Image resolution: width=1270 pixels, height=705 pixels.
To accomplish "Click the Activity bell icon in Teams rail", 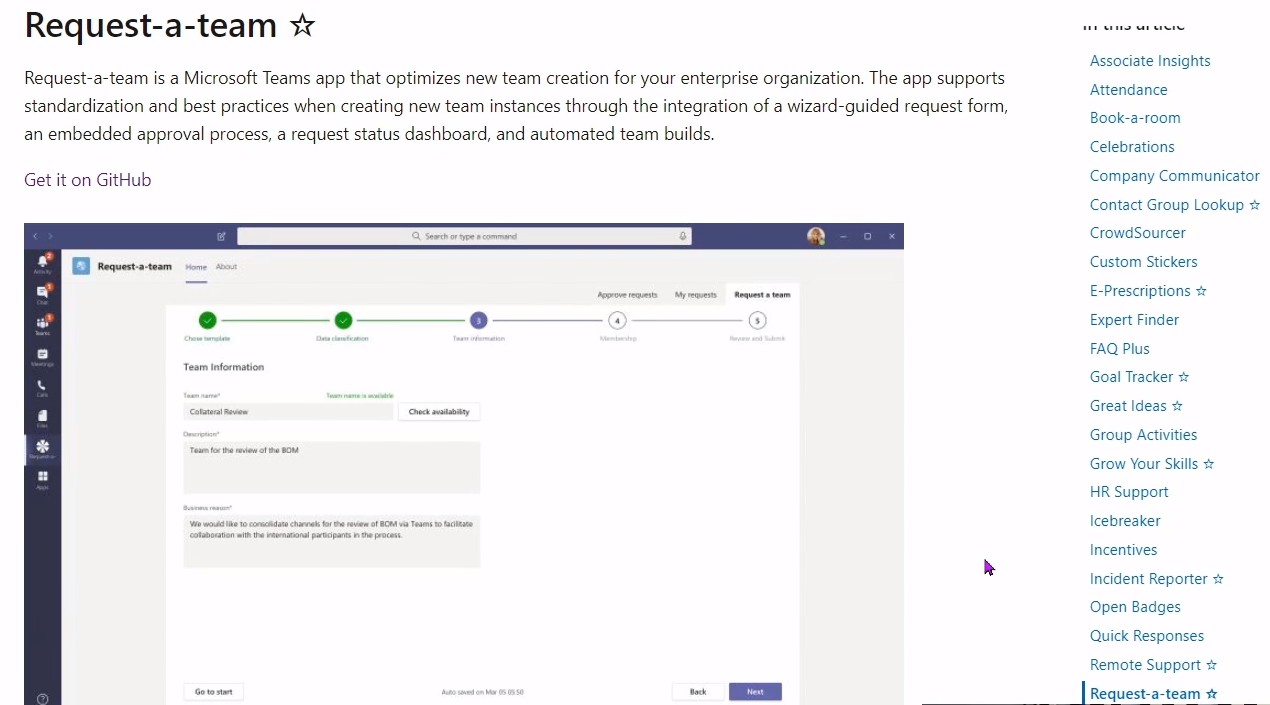I will [42, 263].
